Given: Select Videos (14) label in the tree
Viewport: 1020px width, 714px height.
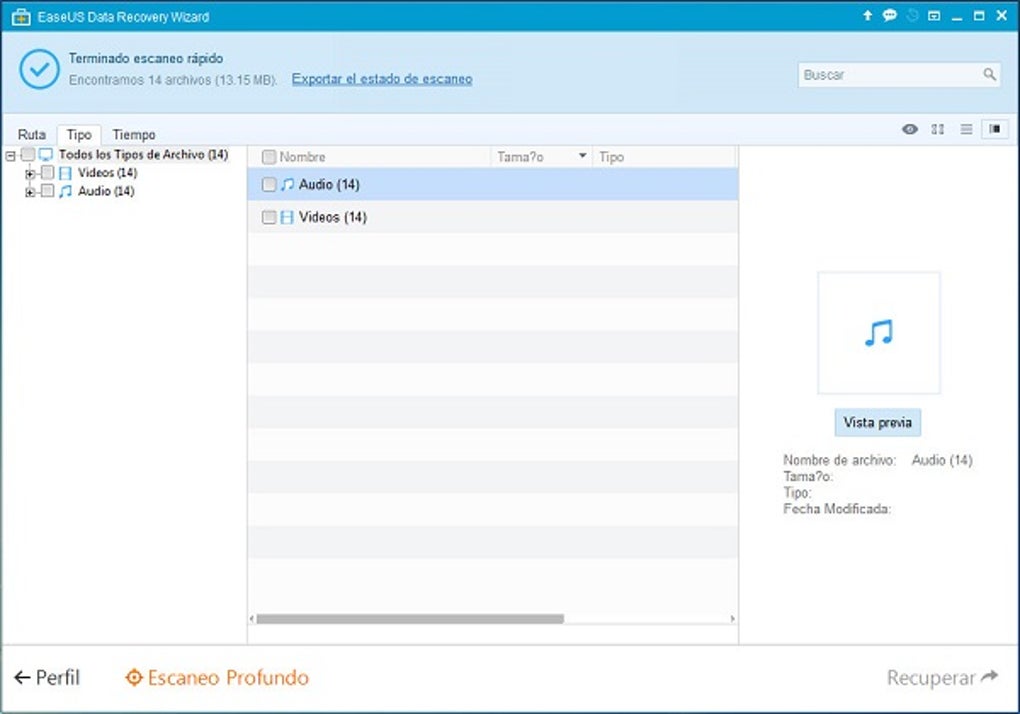Looking at the screenshot, I should (107, 172).
